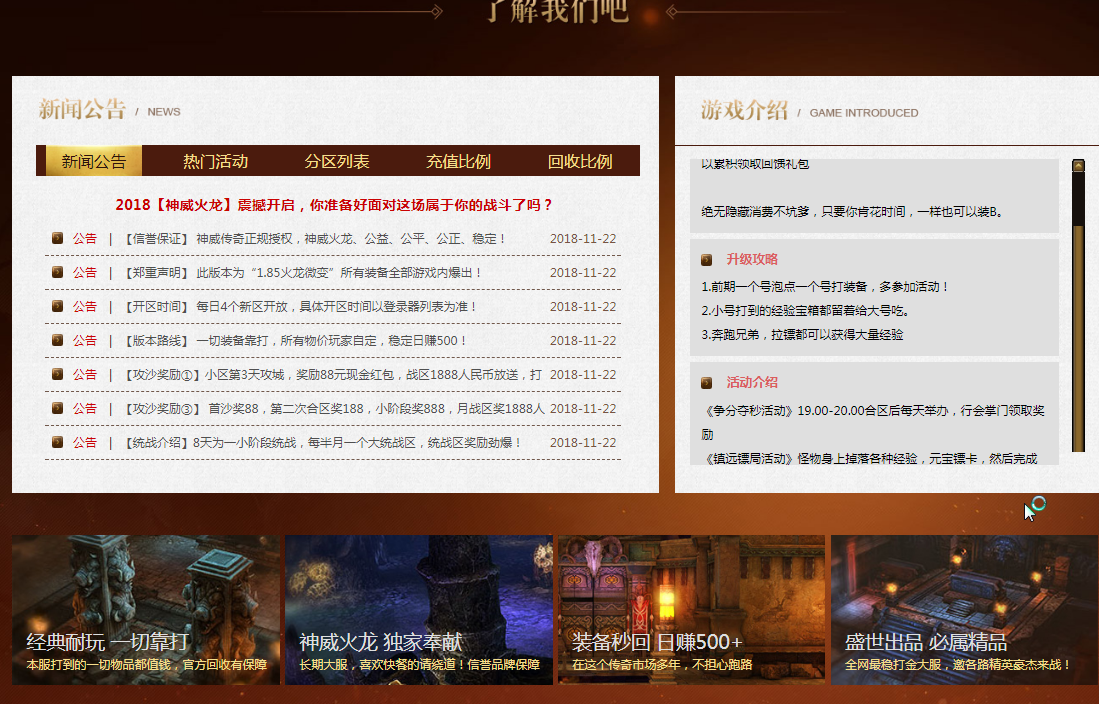Open the 装备秒回 日赚500+ banner
This screenshot has width=1099, height=704.
(x=691, y=610)
